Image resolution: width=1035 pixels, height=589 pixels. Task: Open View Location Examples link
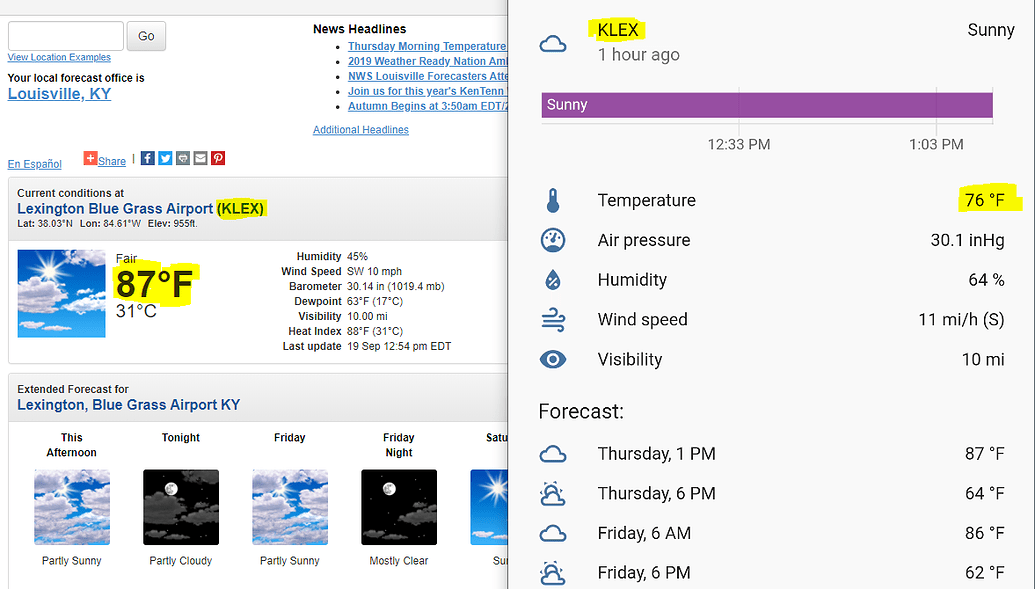coord(59,57)
